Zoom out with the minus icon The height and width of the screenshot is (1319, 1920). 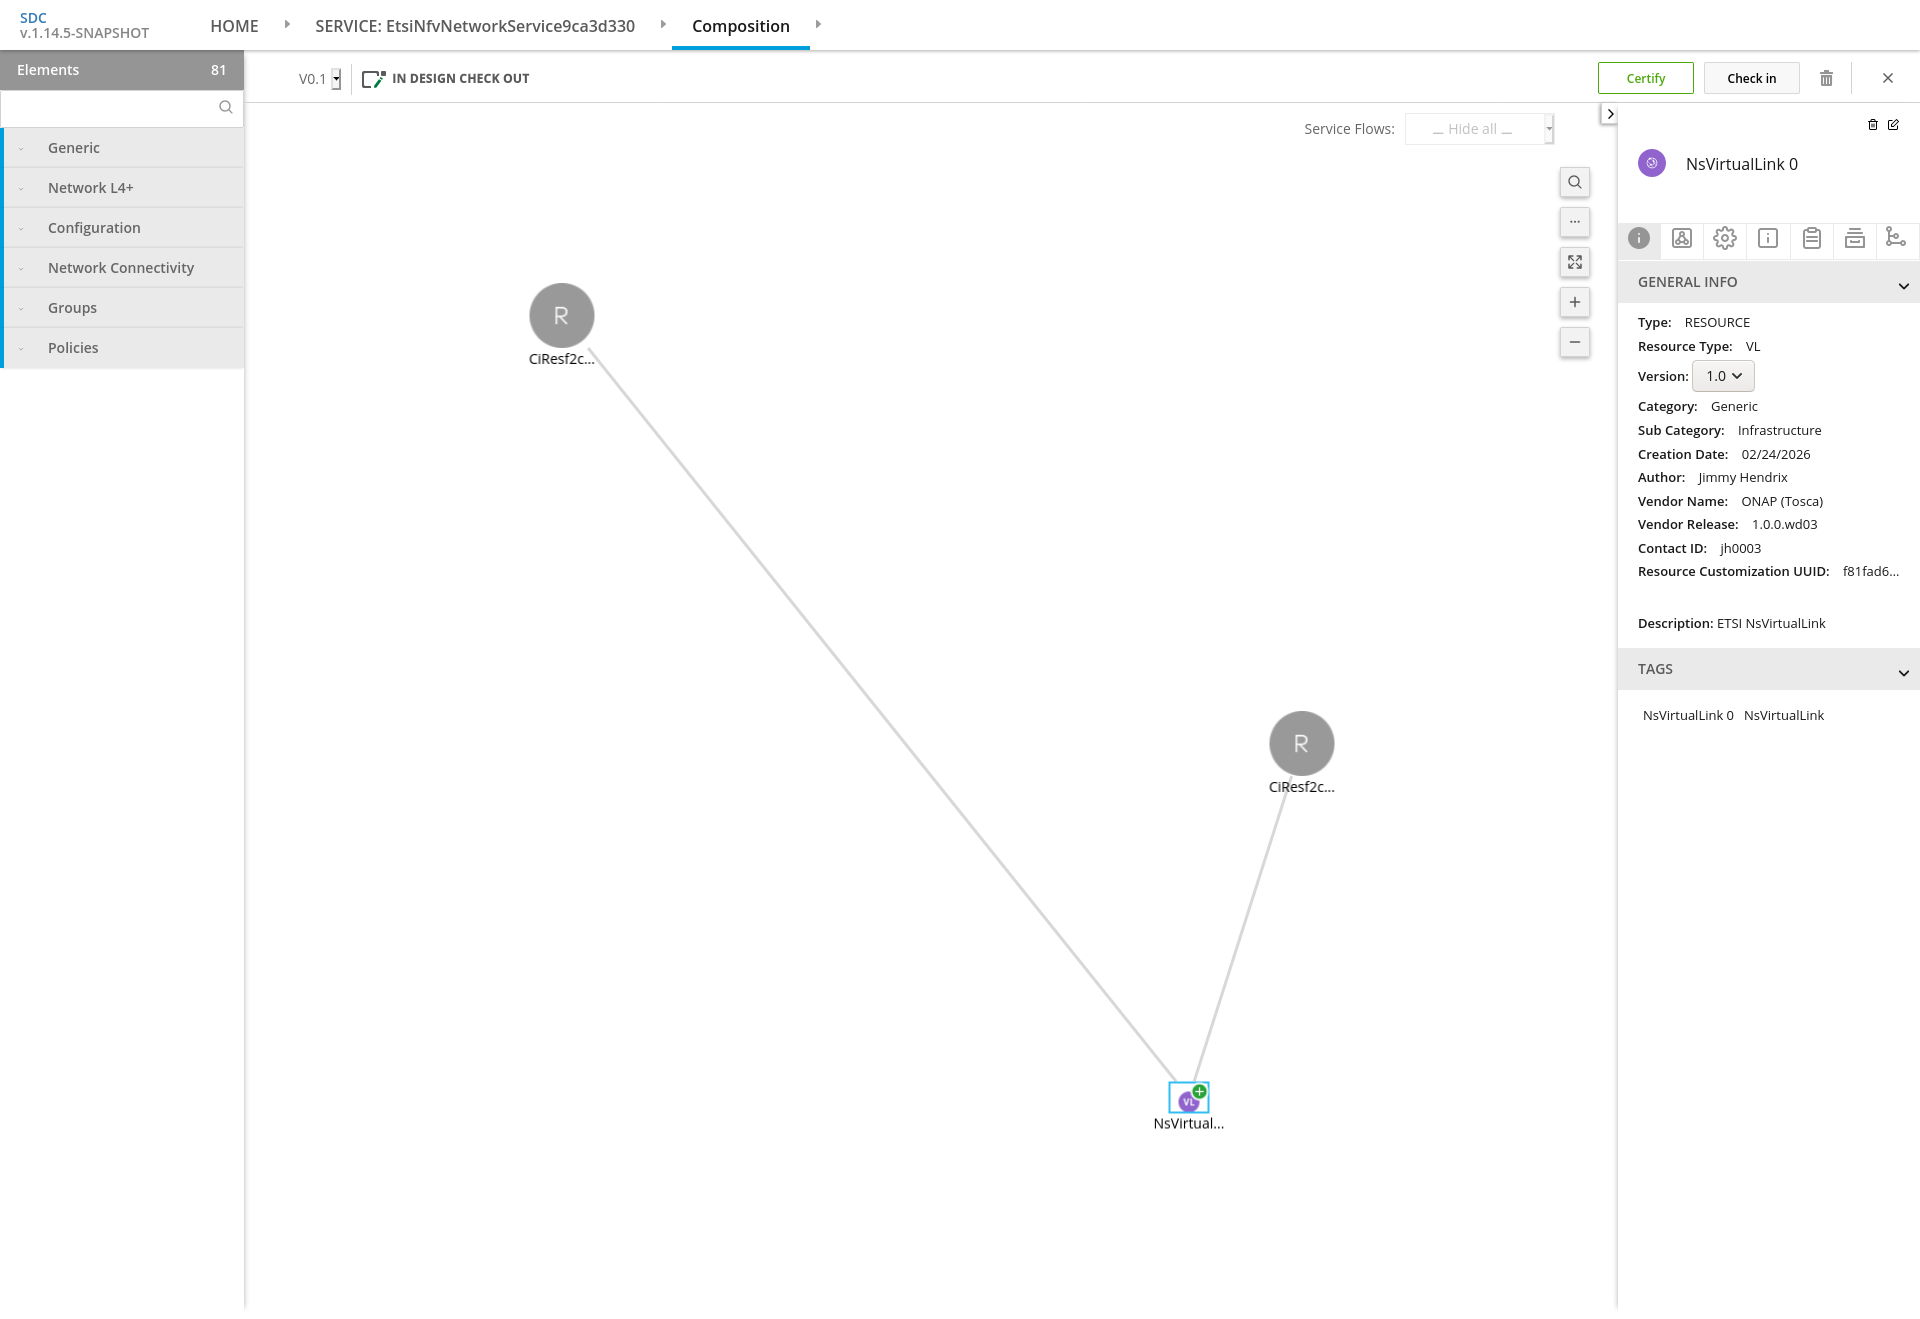click(x=1574, y=342)
